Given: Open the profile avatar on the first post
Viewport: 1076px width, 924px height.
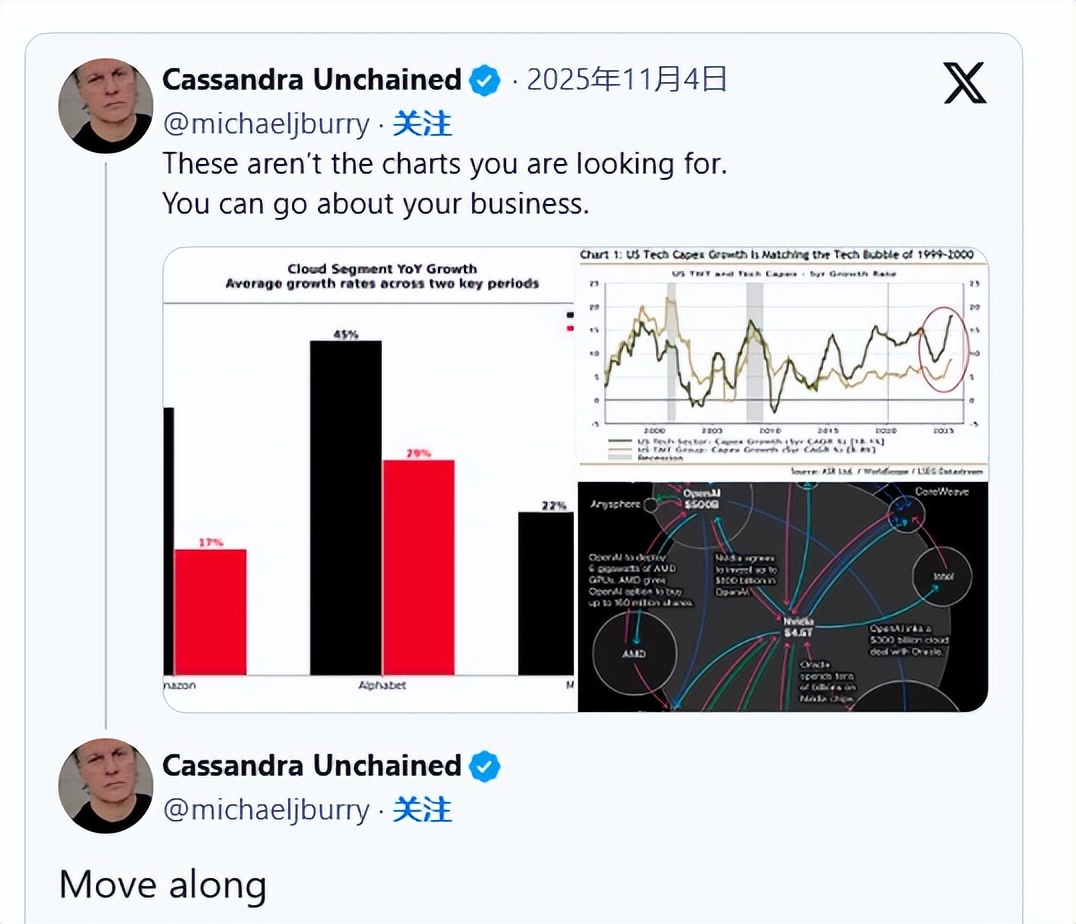Looking at the screenshot, I should [x=105, y=105].
